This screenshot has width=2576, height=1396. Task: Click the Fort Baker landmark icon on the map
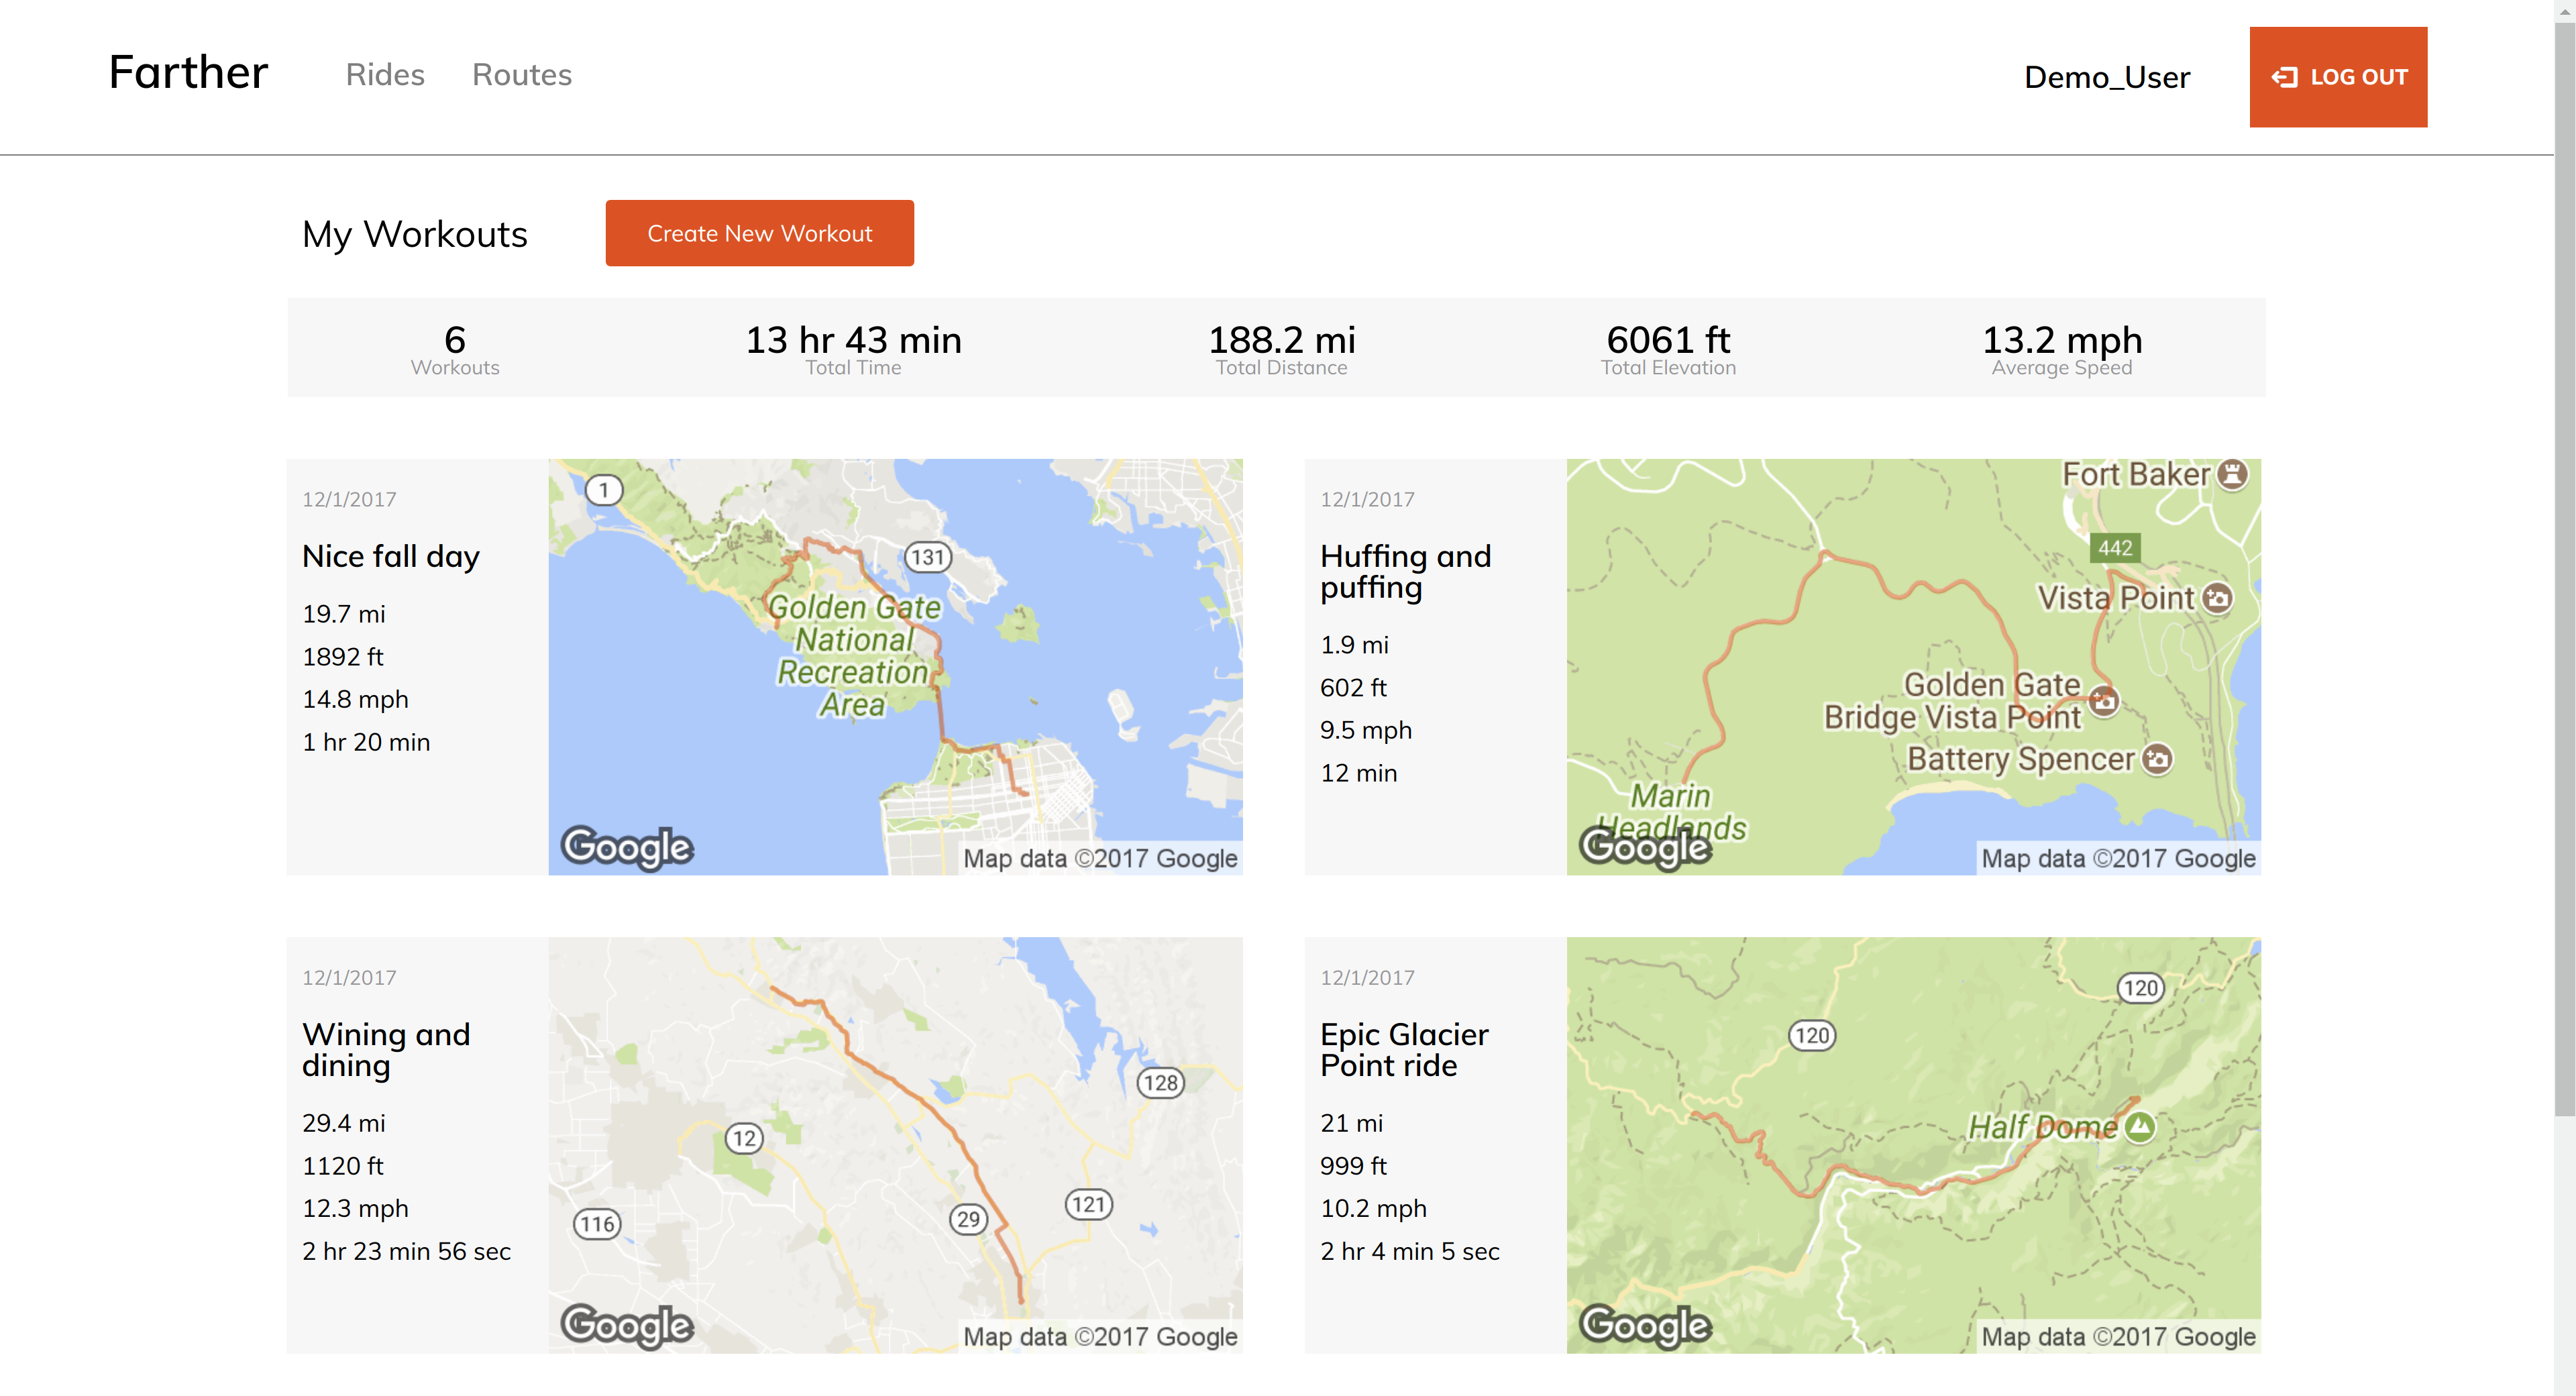coord(2232,474)
